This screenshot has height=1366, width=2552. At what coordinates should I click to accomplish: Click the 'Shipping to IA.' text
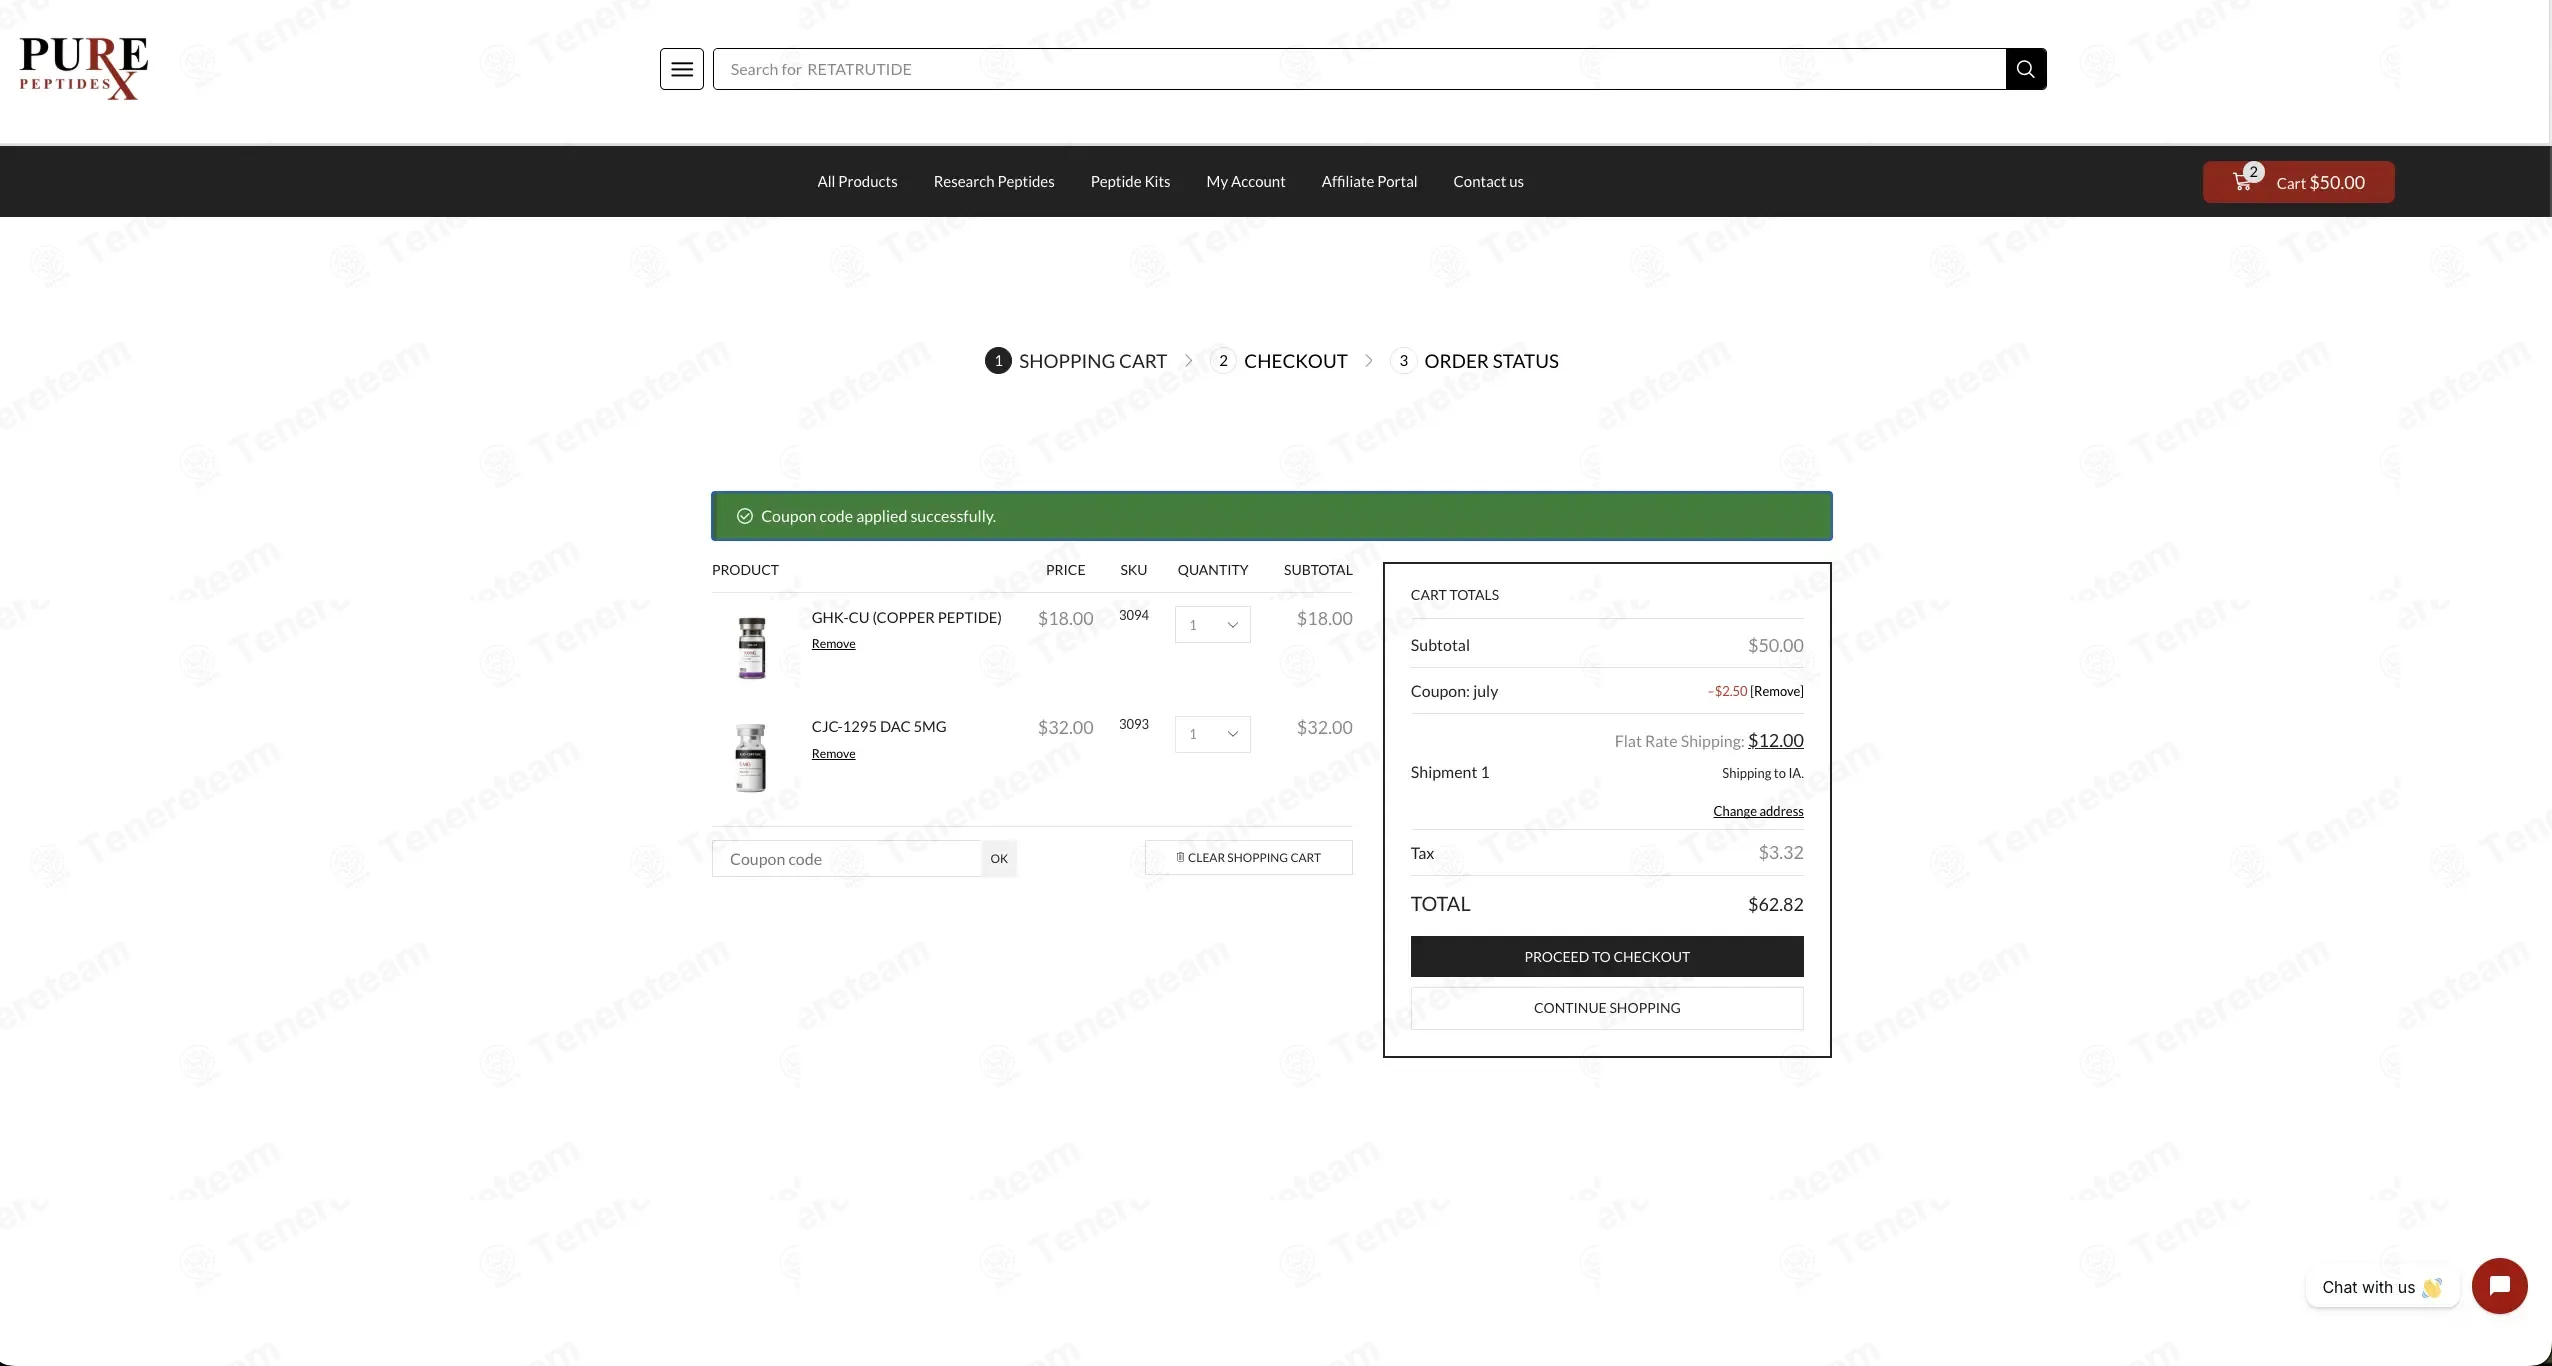[1762, 773]
